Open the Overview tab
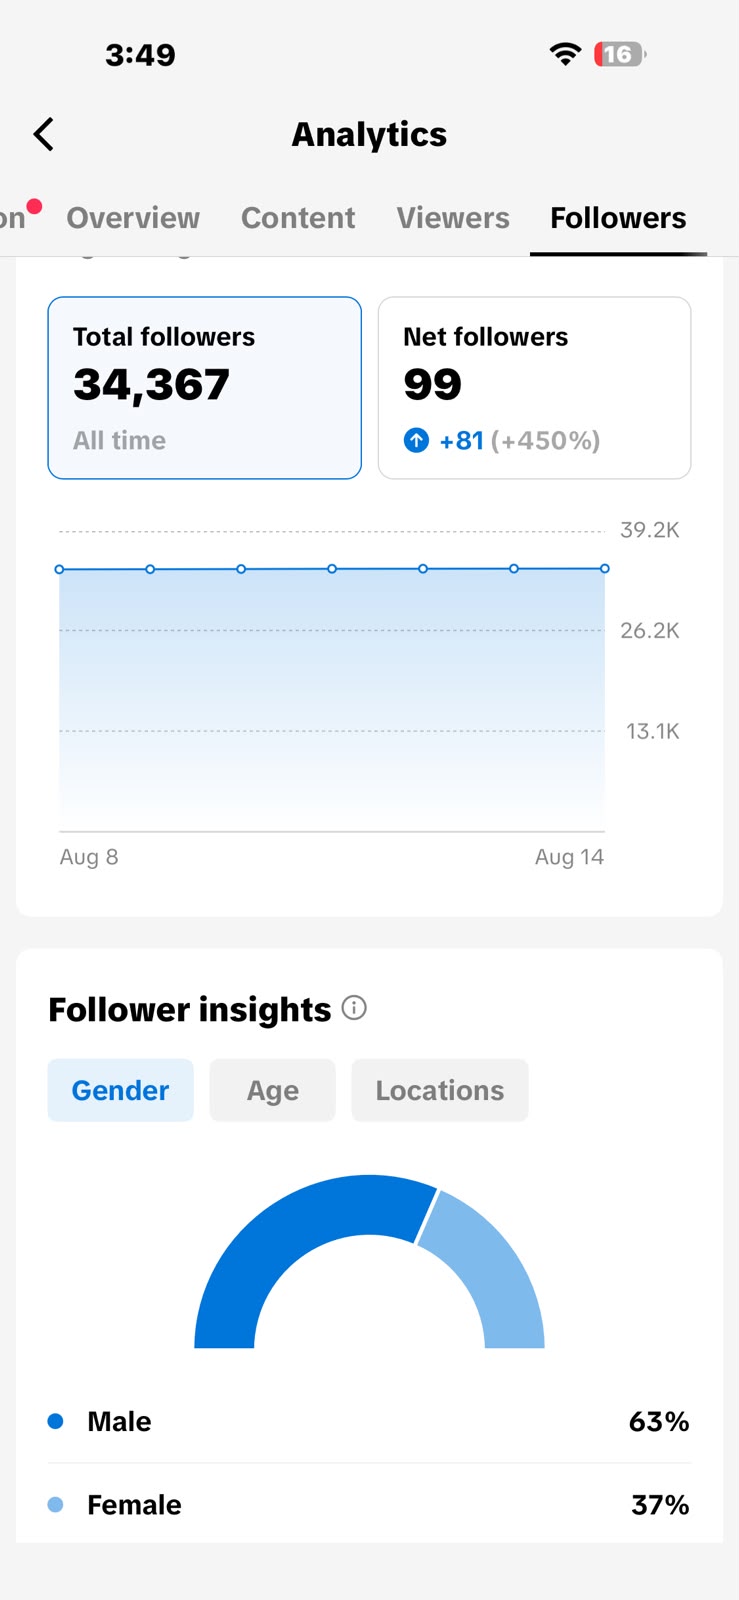739x1600 pixels. (133, 218)
